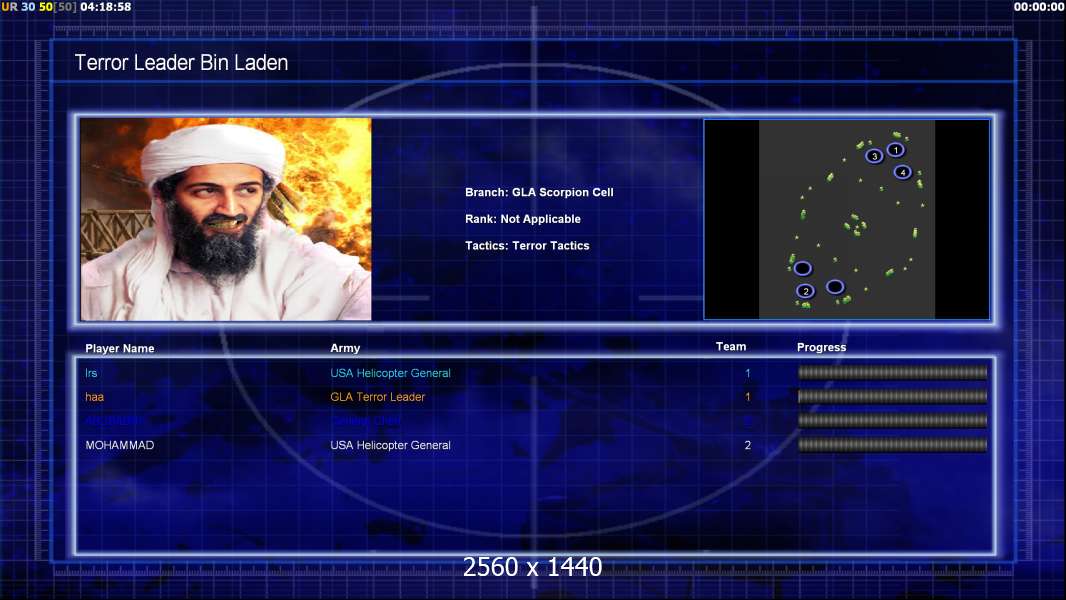Click the '2560 x 1440' resolution label

pos(532,567)
